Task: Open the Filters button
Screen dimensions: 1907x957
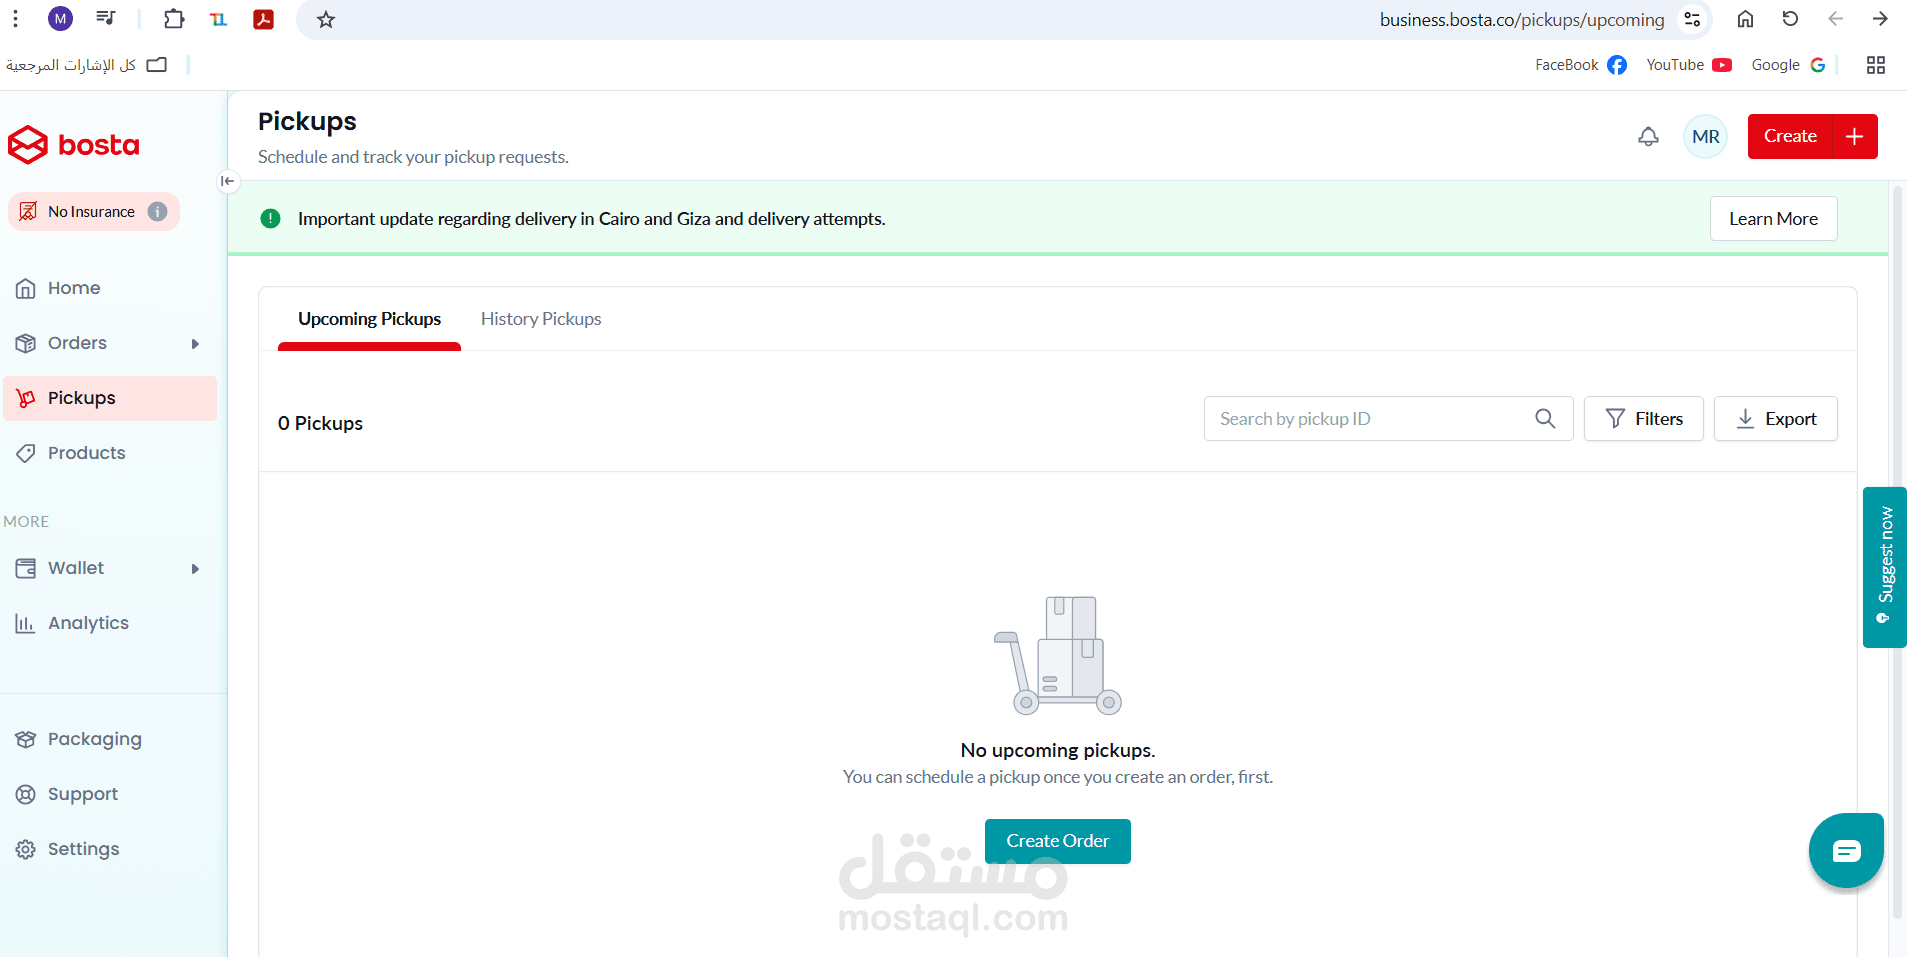Action: [x=1643, y=419]
